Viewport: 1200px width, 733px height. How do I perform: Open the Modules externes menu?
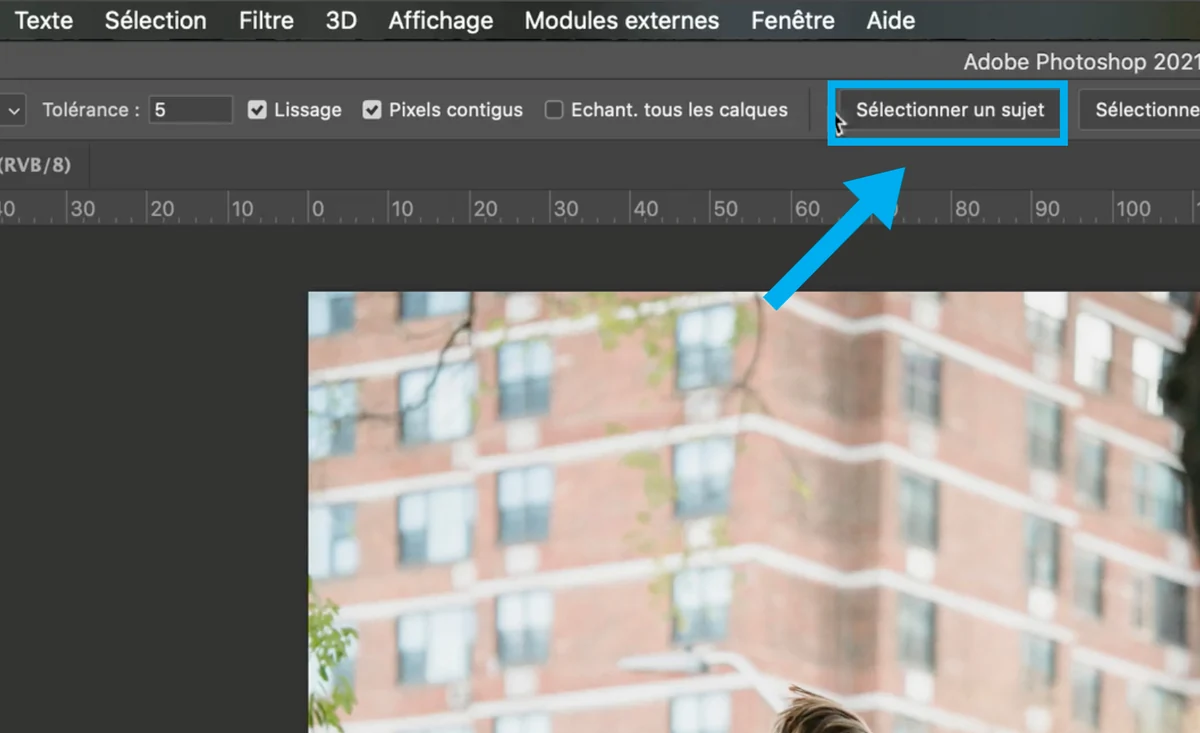[x=622, y=20]
